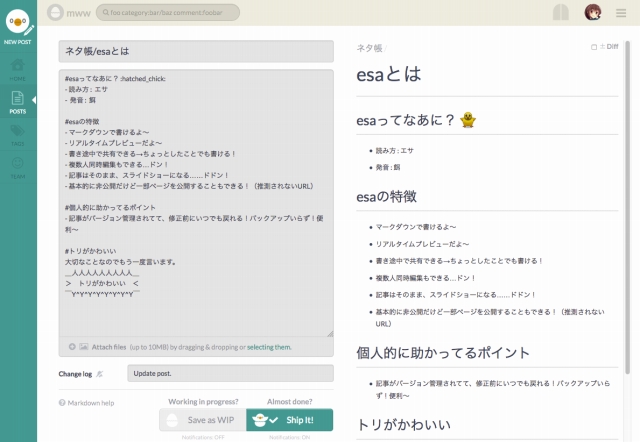Open file picker via 'selecting them' link

[x=269, y=347]
